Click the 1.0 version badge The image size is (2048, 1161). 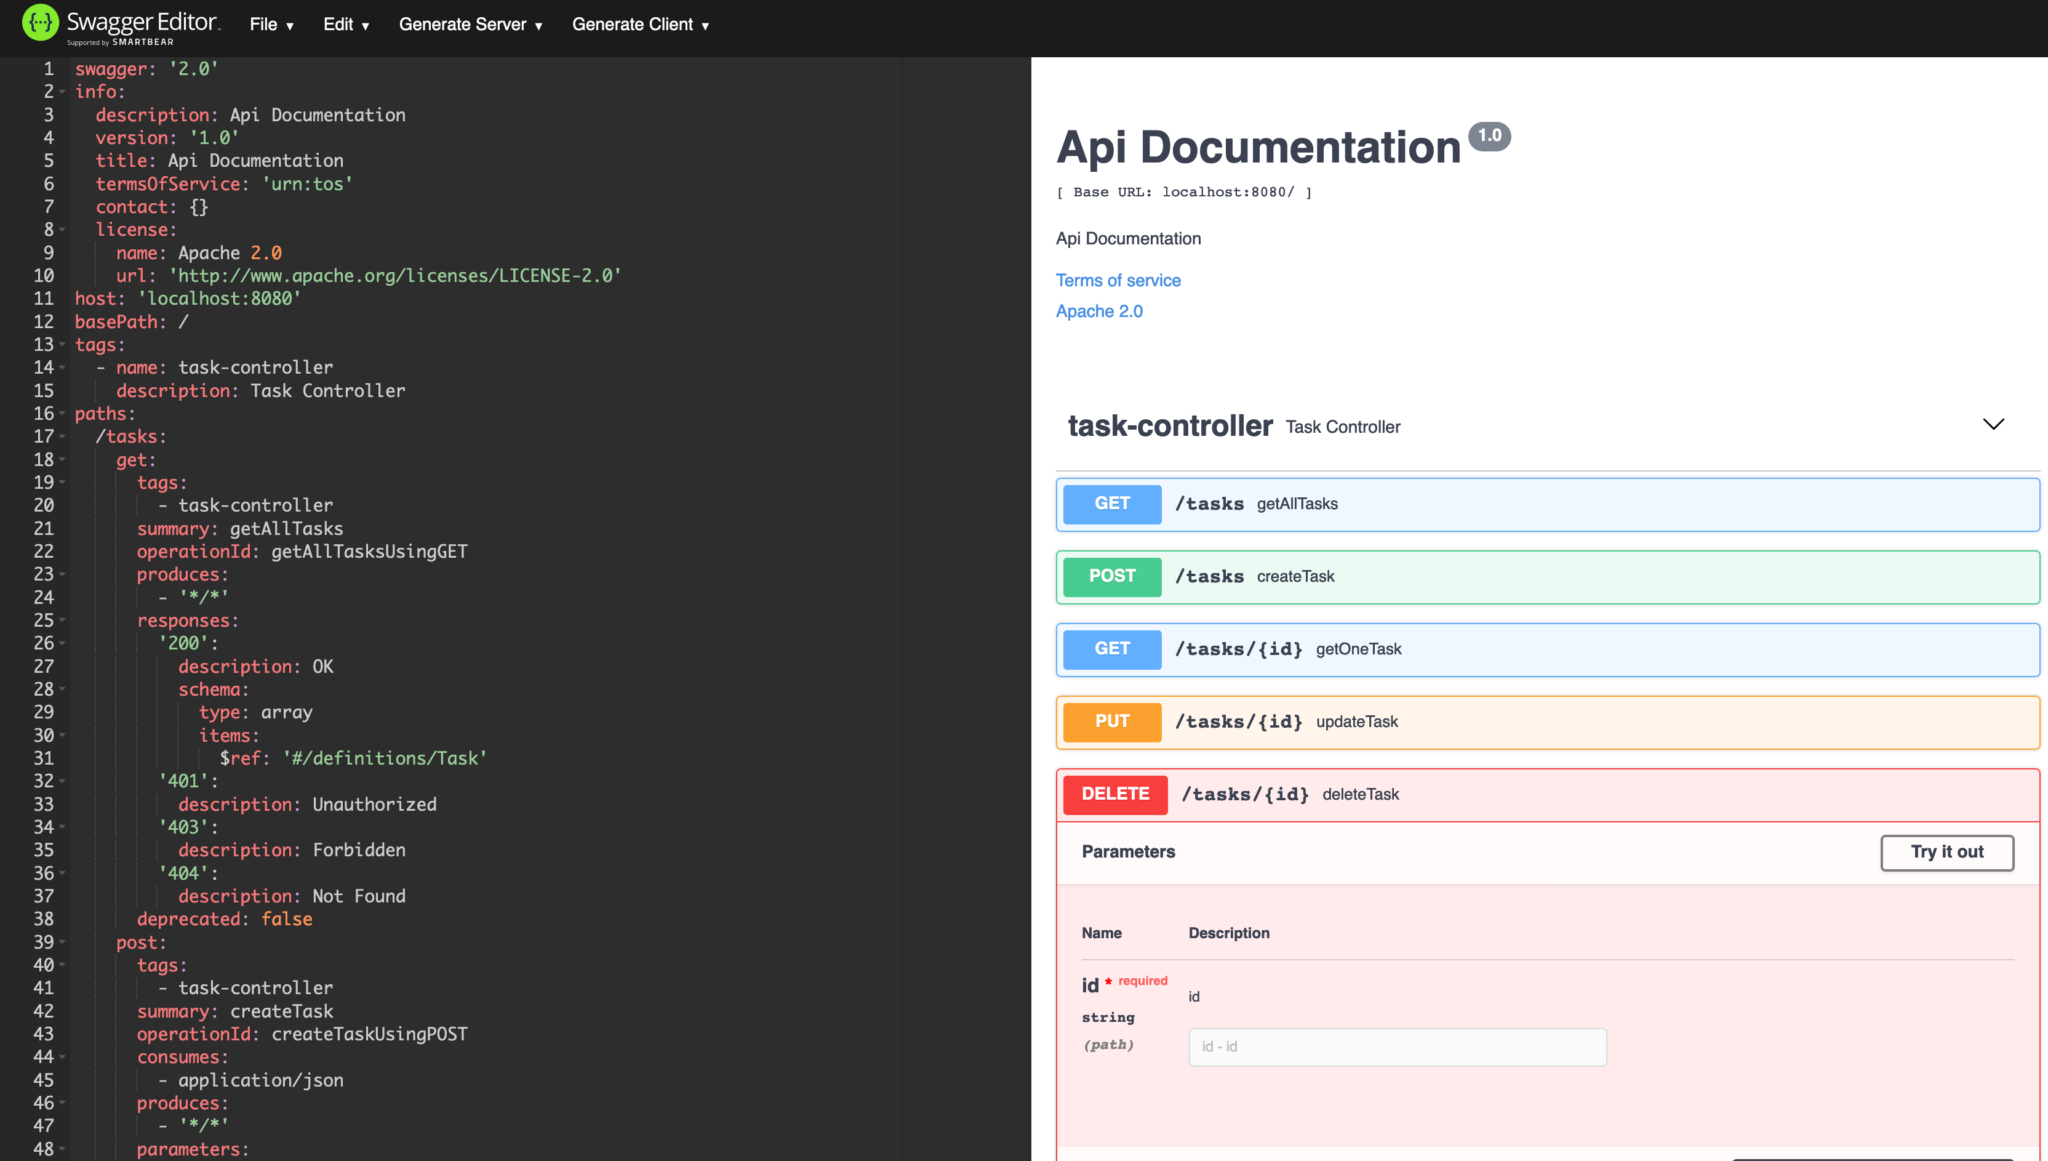click(1489, 135)
